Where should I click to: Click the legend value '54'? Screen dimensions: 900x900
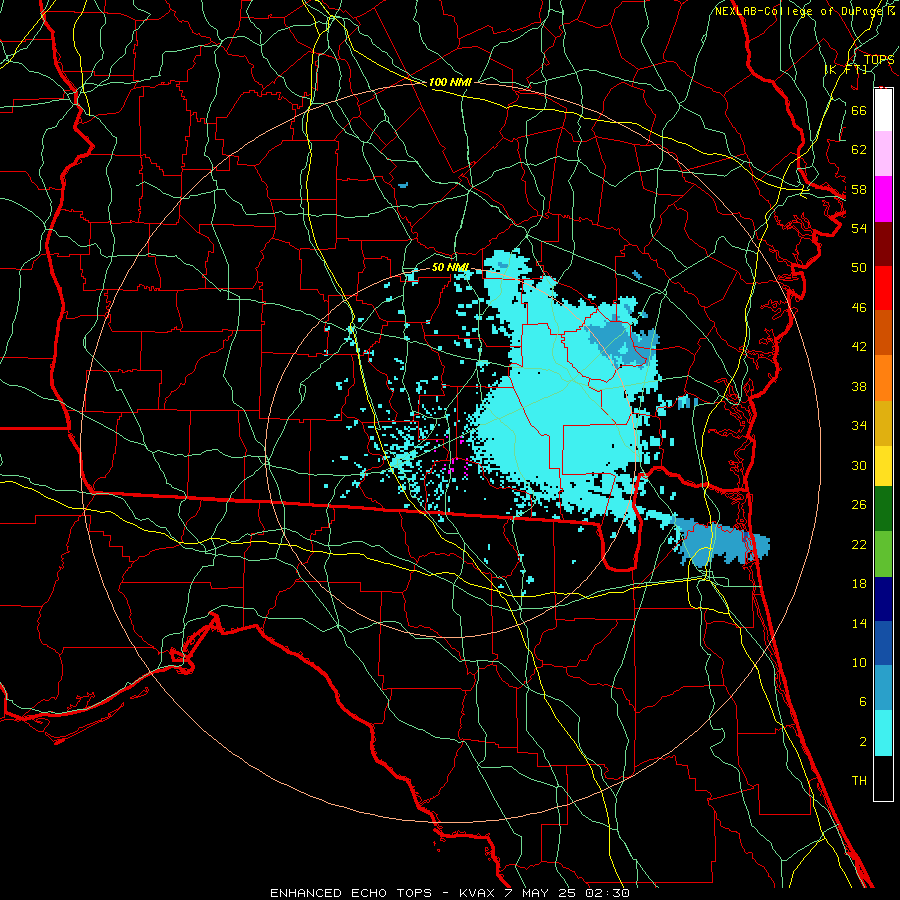[x=859, y=228]
